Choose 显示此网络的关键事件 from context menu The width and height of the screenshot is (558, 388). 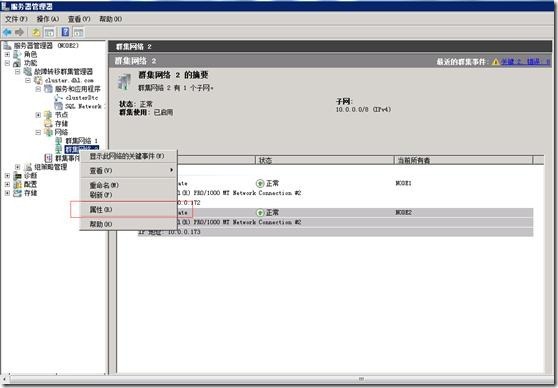tap(127, 156)
